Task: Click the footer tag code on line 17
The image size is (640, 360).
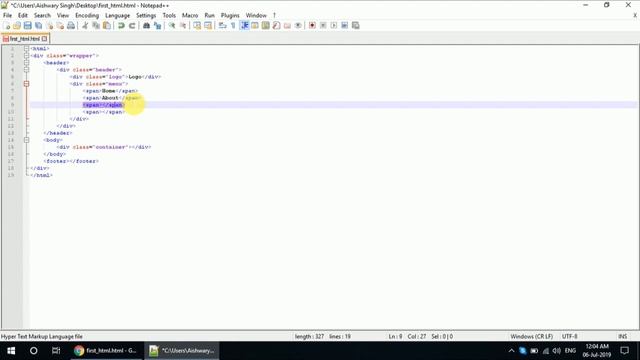Action: pos(71,161)
